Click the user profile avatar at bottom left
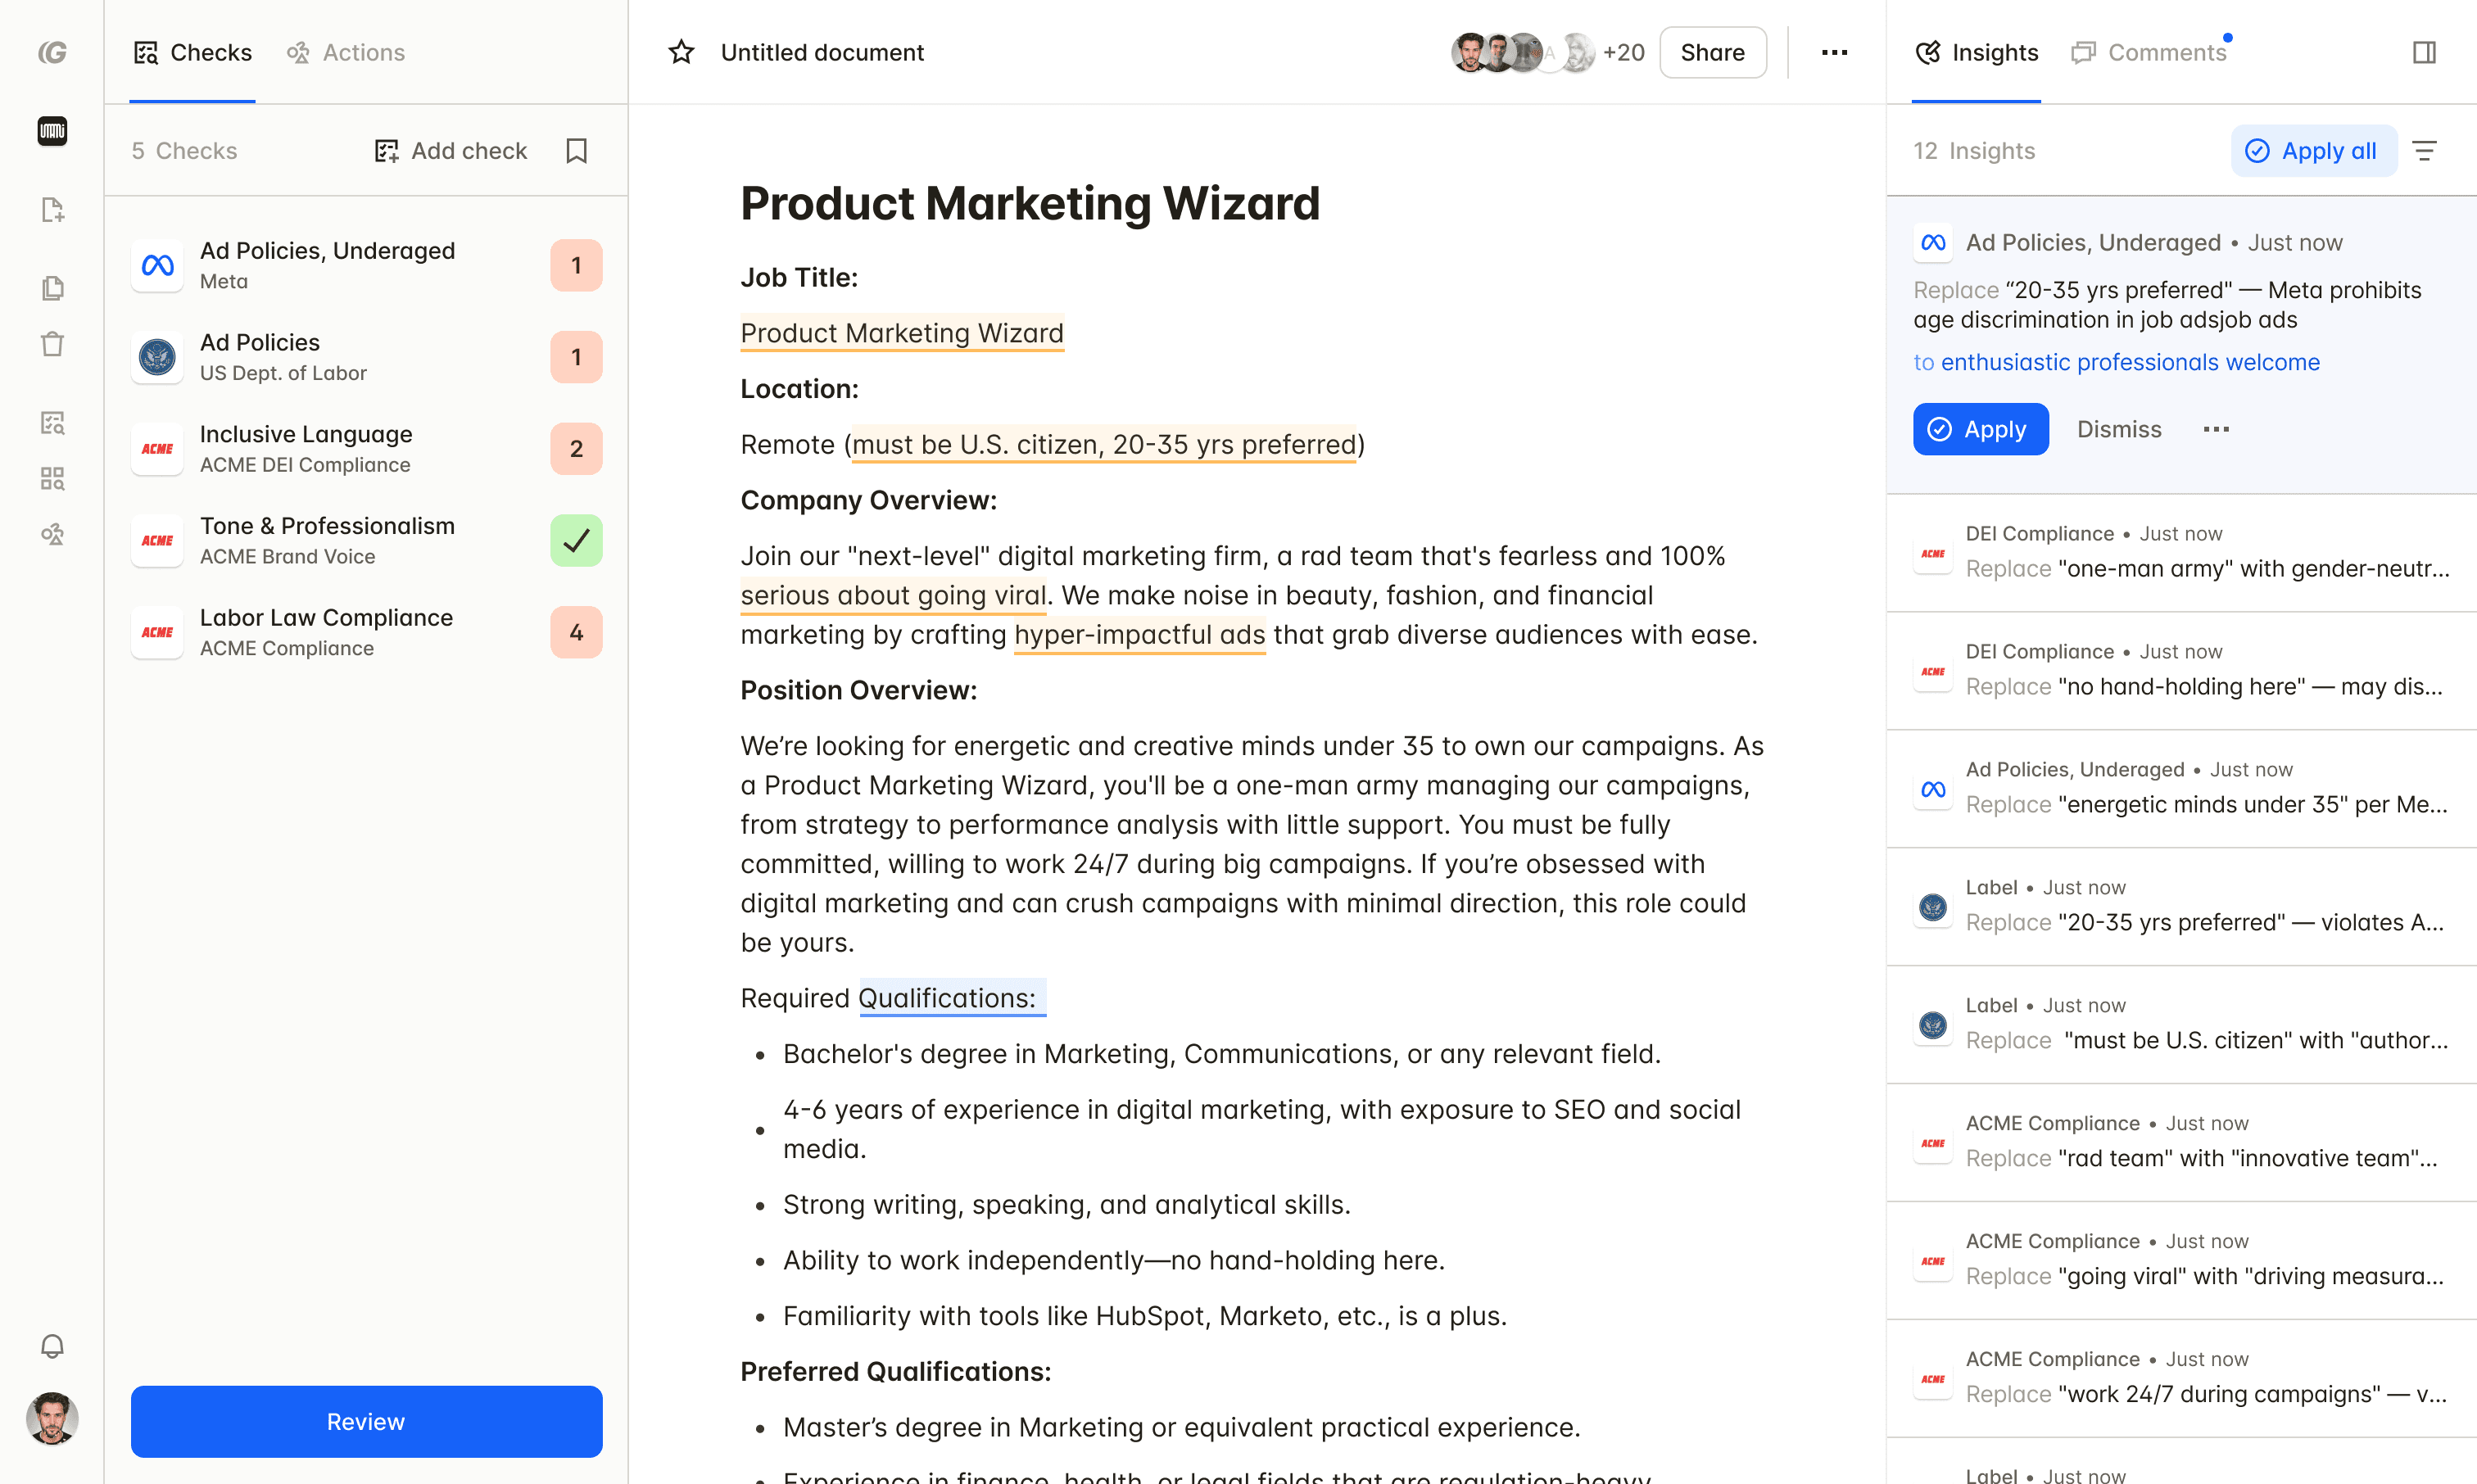 (x=52, y=1418)
